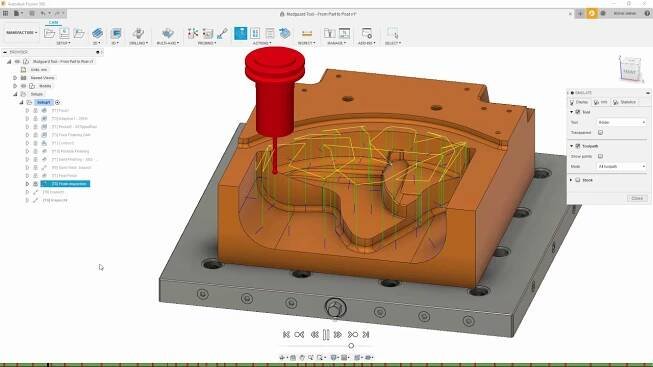Click the job status clock icon in the title bar
Image resolution: width=653 pixels, height=367 pixels.
tap(591, 13)
